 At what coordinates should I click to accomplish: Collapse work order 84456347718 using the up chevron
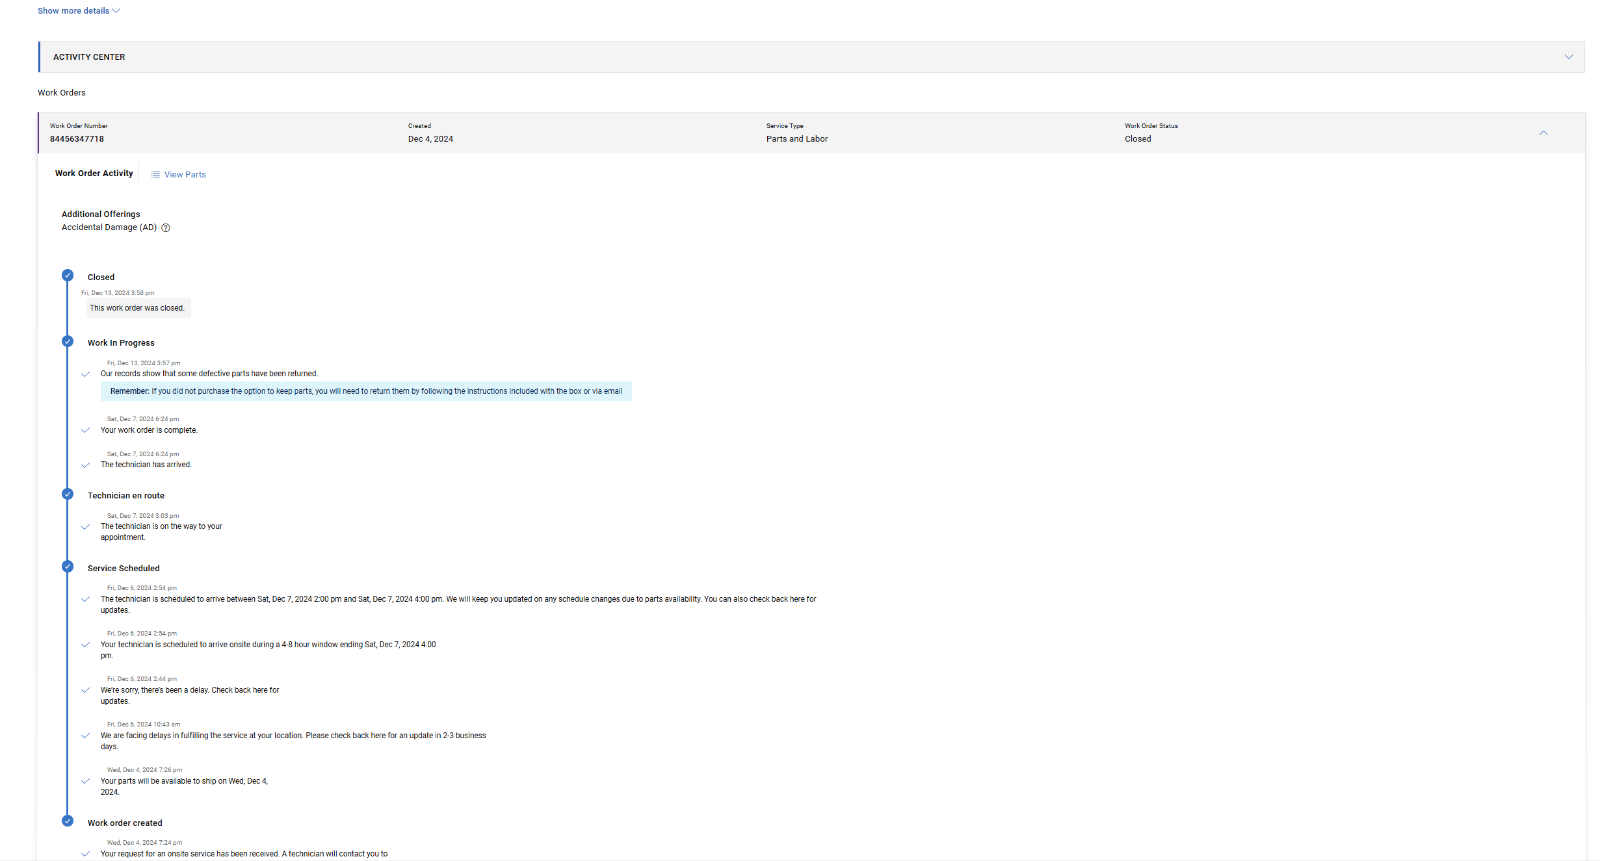1543,133
